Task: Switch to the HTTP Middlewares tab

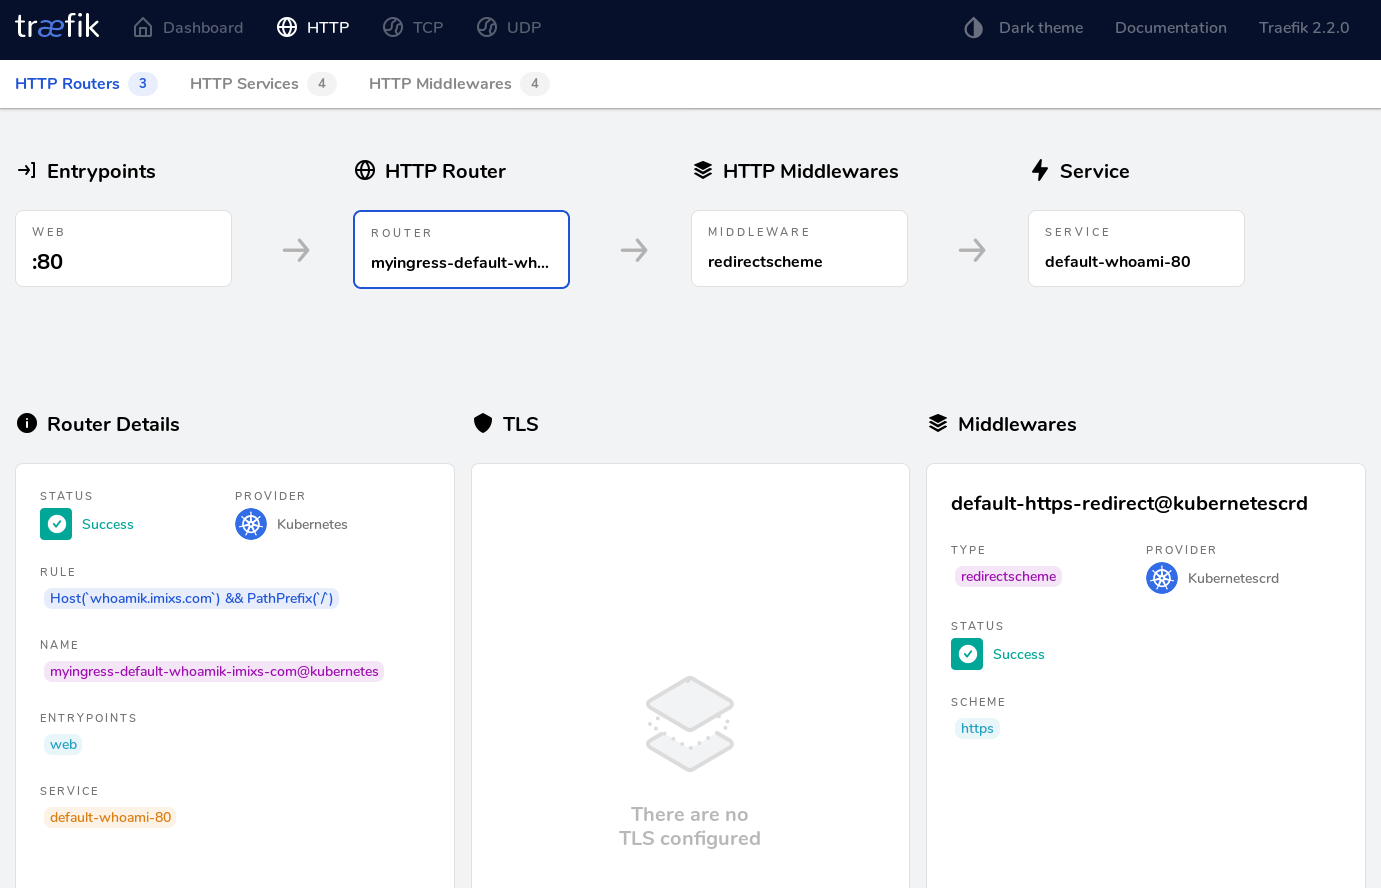Action: (459, 84)
